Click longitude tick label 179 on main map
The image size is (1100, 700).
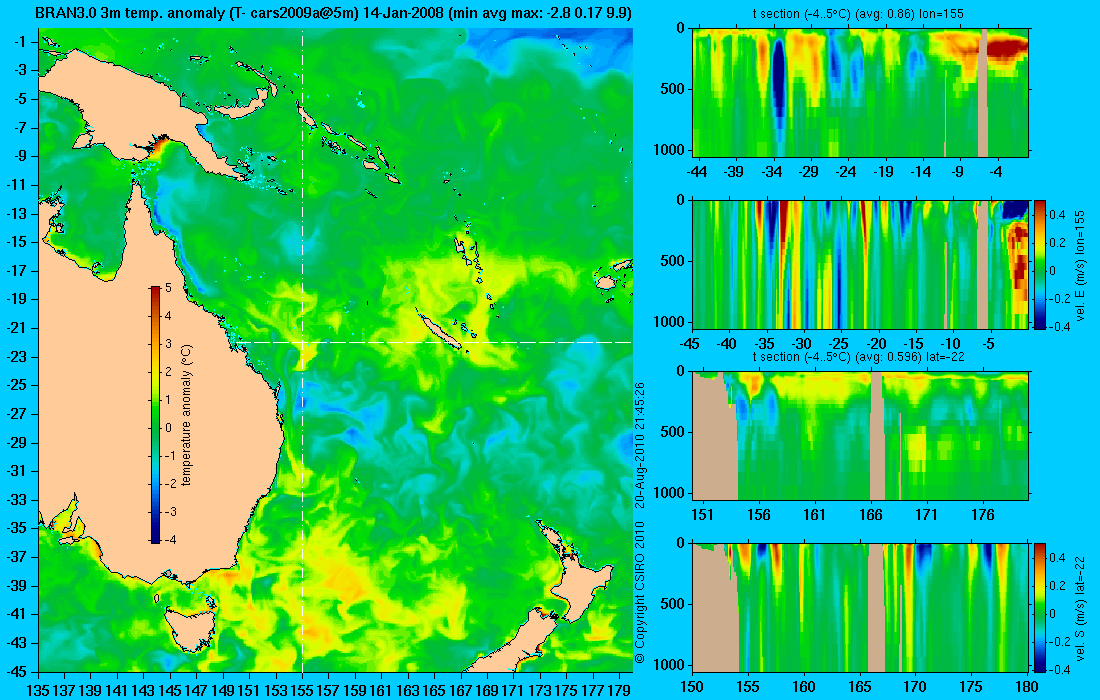click(618, 691)
